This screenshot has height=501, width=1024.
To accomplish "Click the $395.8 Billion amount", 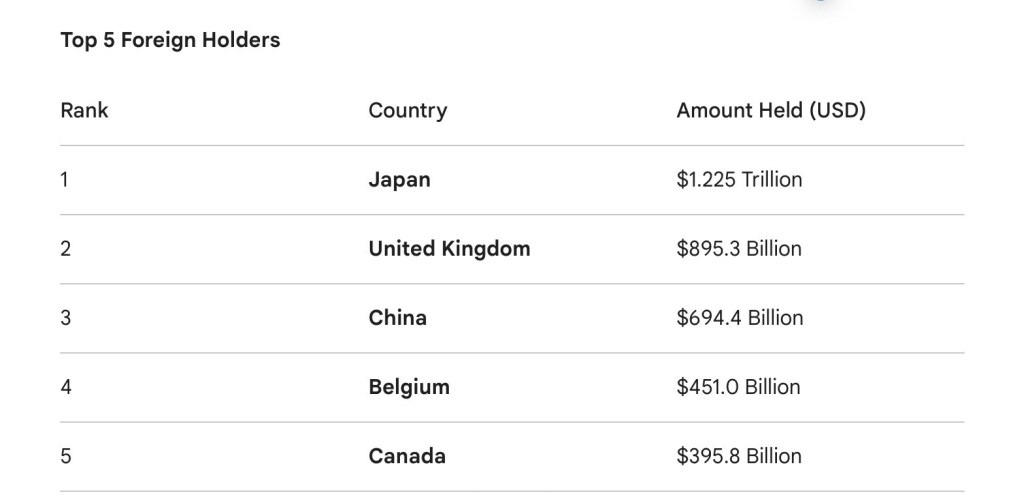I will point(739,456).
